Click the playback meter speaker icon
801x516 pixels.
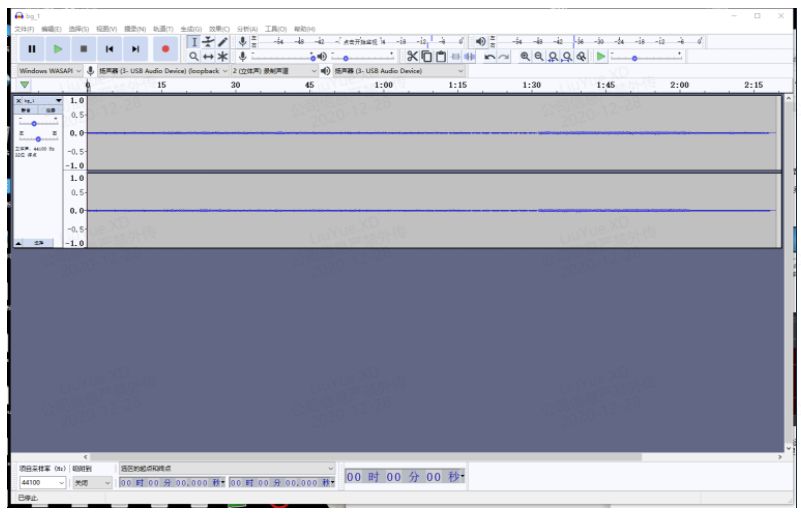481,41
